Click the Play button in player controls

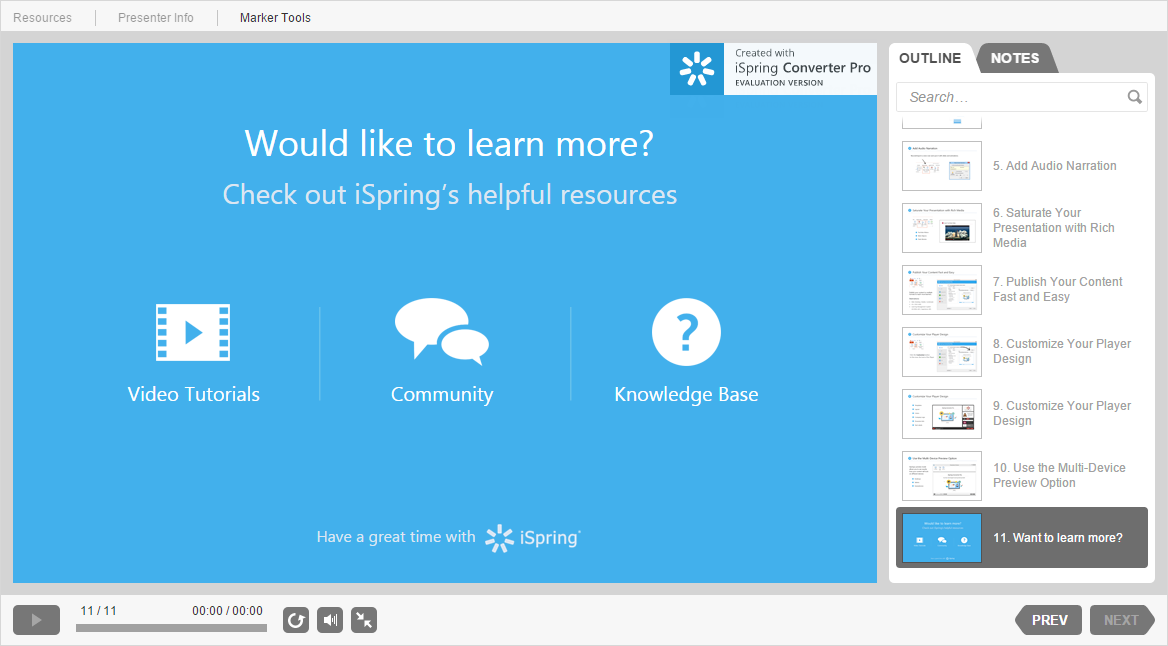[37, 620]
